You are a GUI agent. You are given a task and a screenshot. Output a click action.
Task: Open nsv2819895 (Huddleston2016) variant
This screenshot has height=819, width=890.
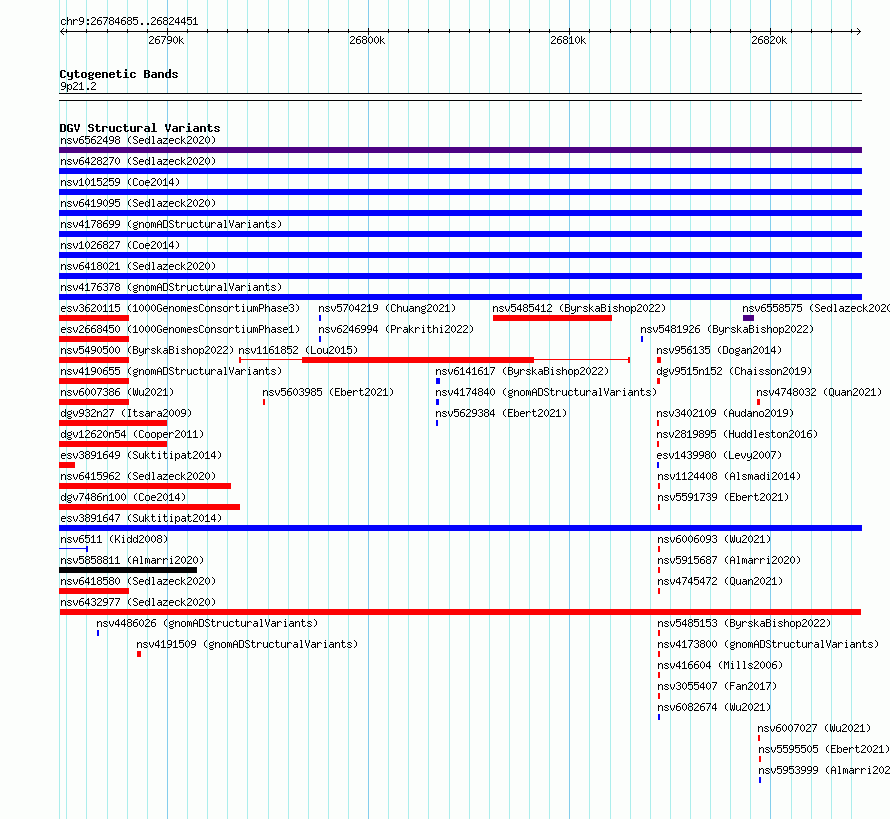[737, 434]
